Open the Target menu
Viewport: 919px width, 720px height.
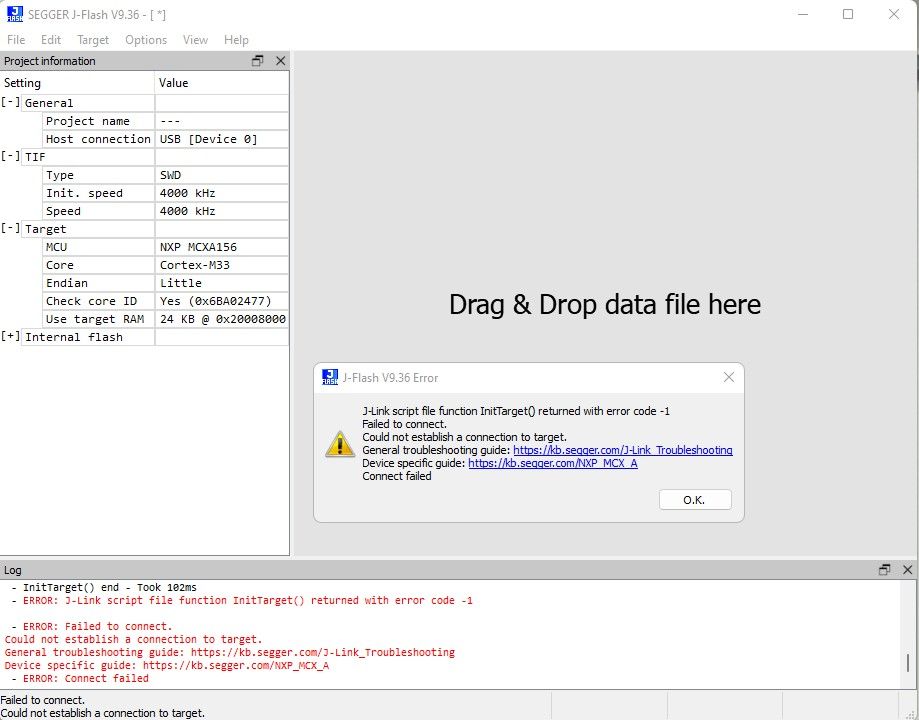pyautogui.click(x=93, y=40)
